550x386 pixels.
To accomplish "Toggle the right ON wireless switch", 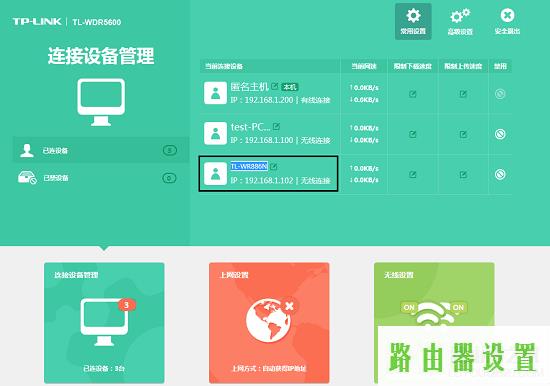I will point(458,308).
